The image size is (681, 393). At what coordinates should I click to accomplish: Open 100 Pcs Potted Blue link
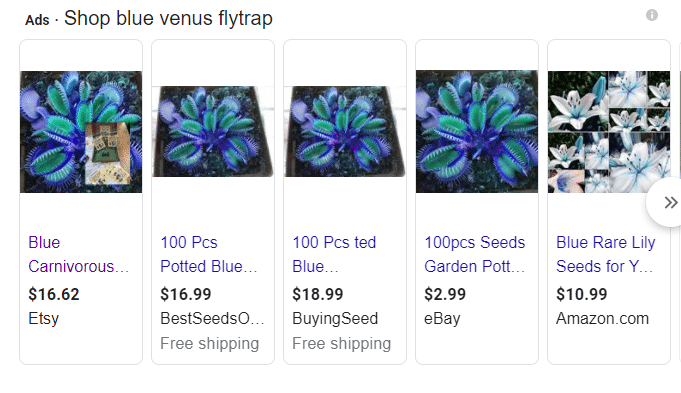209,254
